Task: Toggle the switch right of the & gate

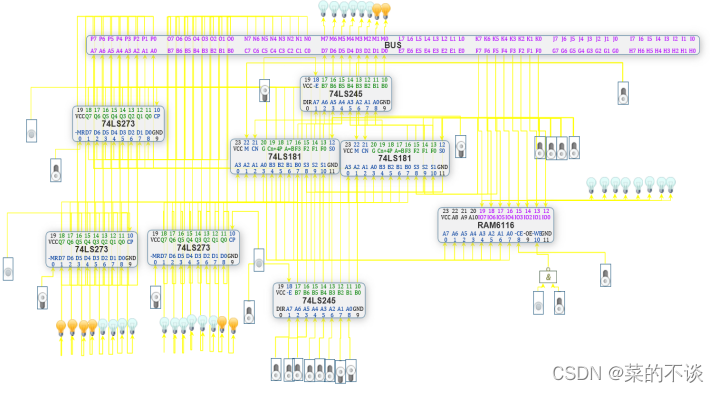Action: point(605,275)
